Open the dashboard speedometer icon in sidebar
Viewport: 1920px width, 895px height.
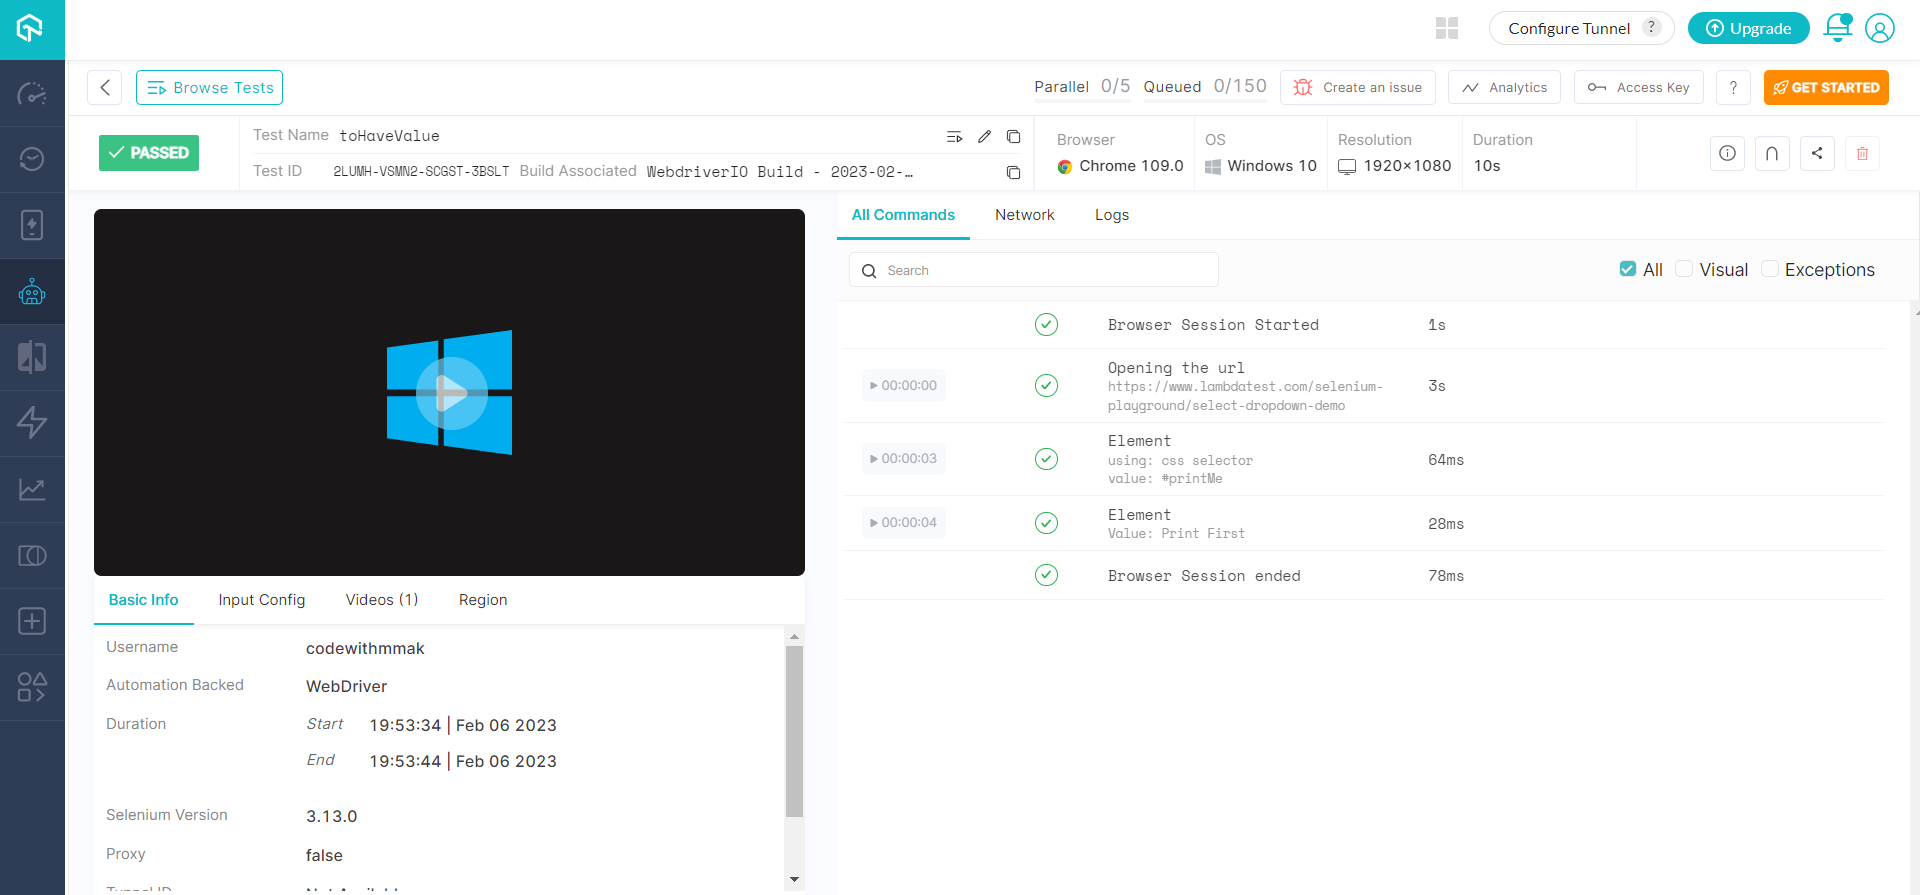pyautogui.click(x=32, y=94)
